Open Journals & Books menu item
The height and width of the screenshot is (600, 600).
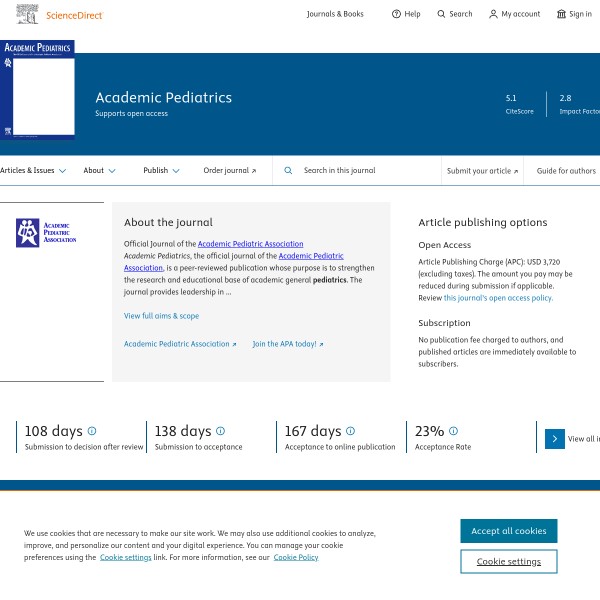[335, 14]
